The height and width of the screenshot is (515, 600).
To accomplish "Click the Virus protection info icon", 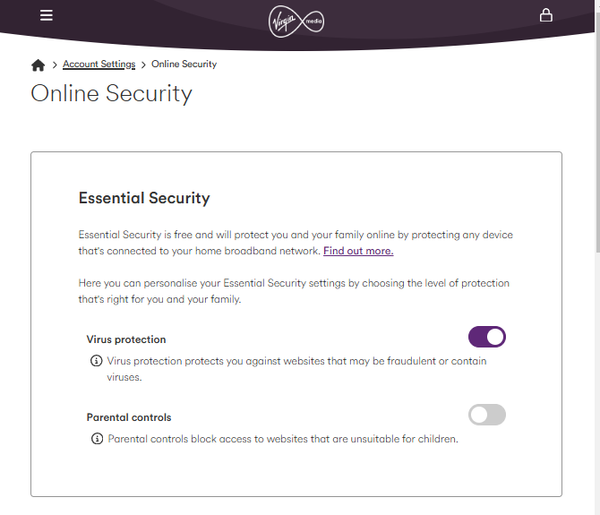I will [x=96, y=361].
